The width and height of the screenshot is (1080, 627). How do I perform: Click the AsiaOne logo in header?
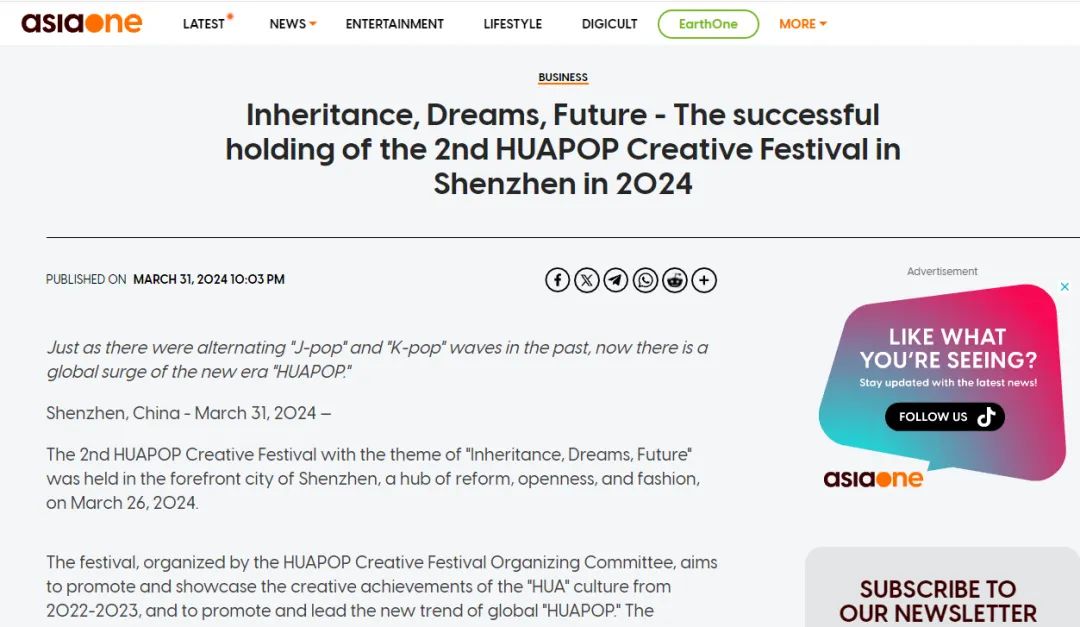pos(81,23)
